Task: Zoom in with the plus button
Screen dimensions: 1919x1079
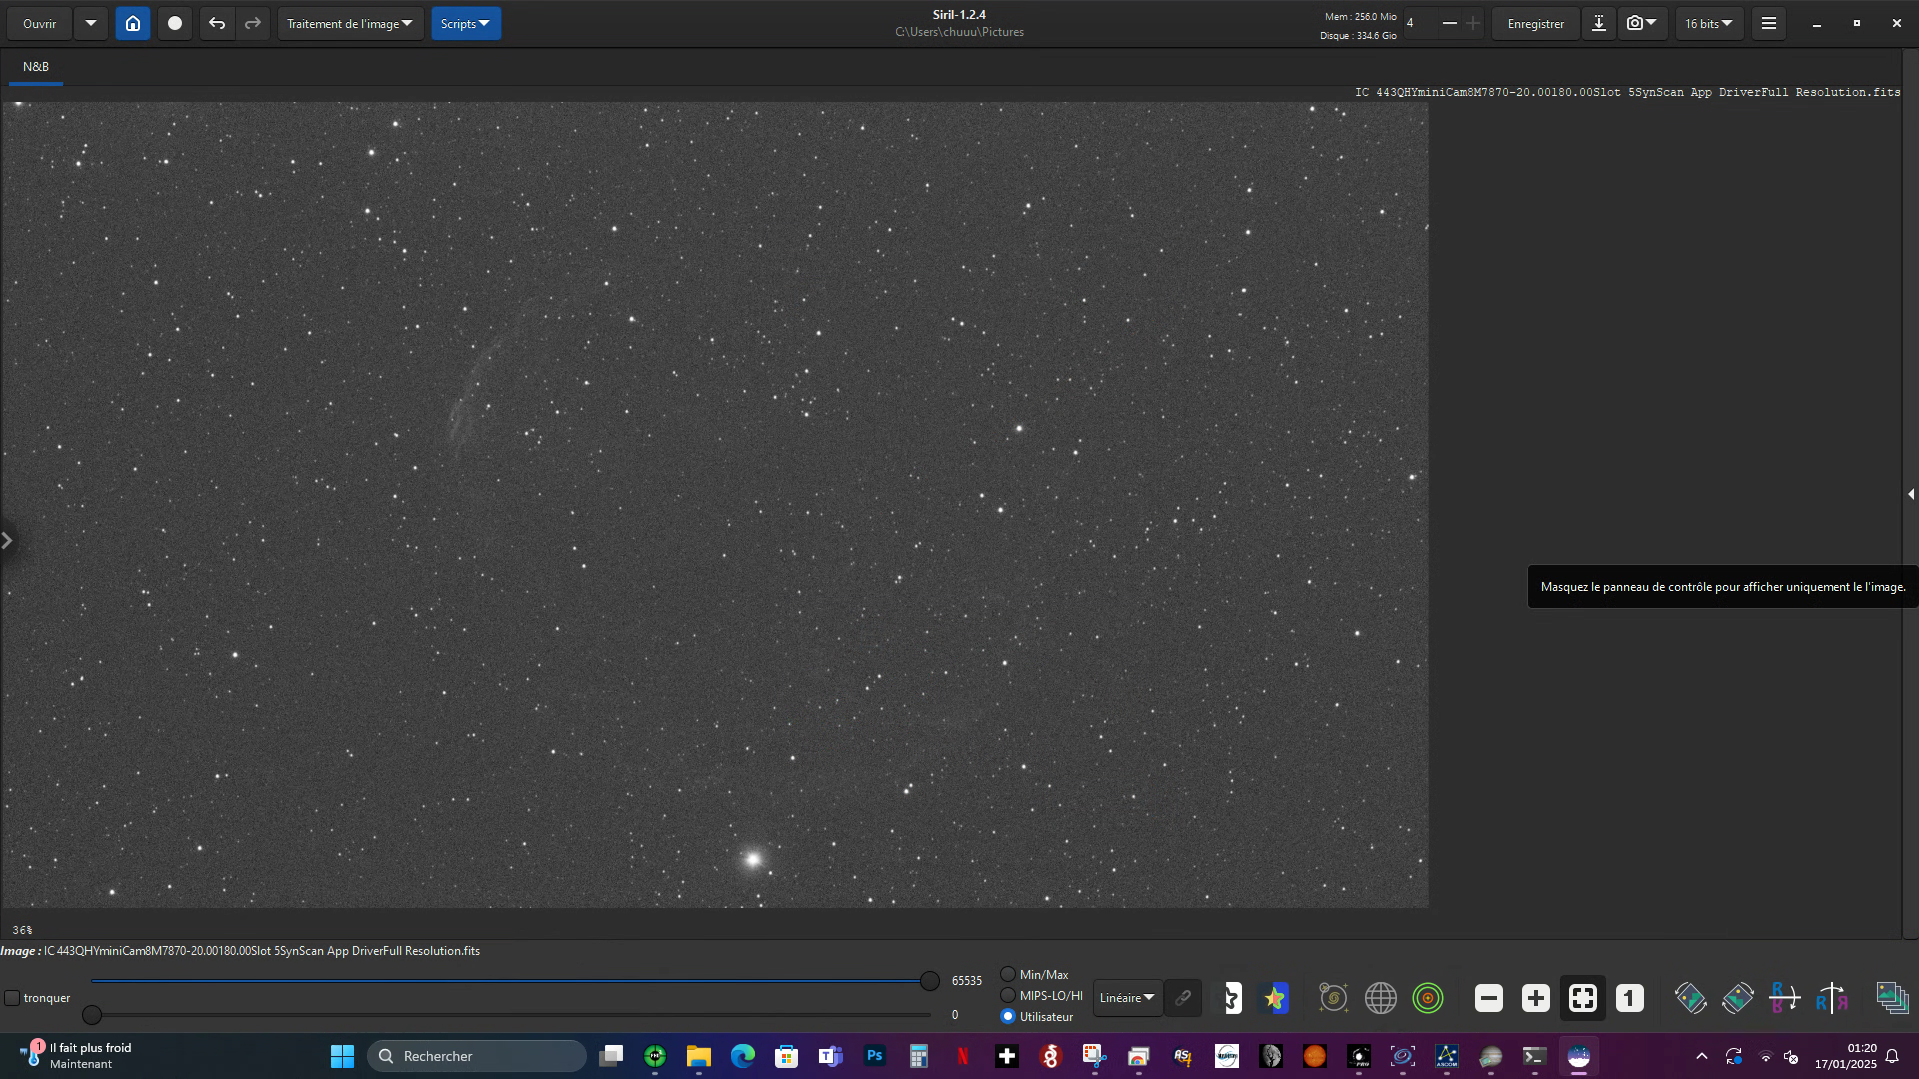Action: [1536, 997]
